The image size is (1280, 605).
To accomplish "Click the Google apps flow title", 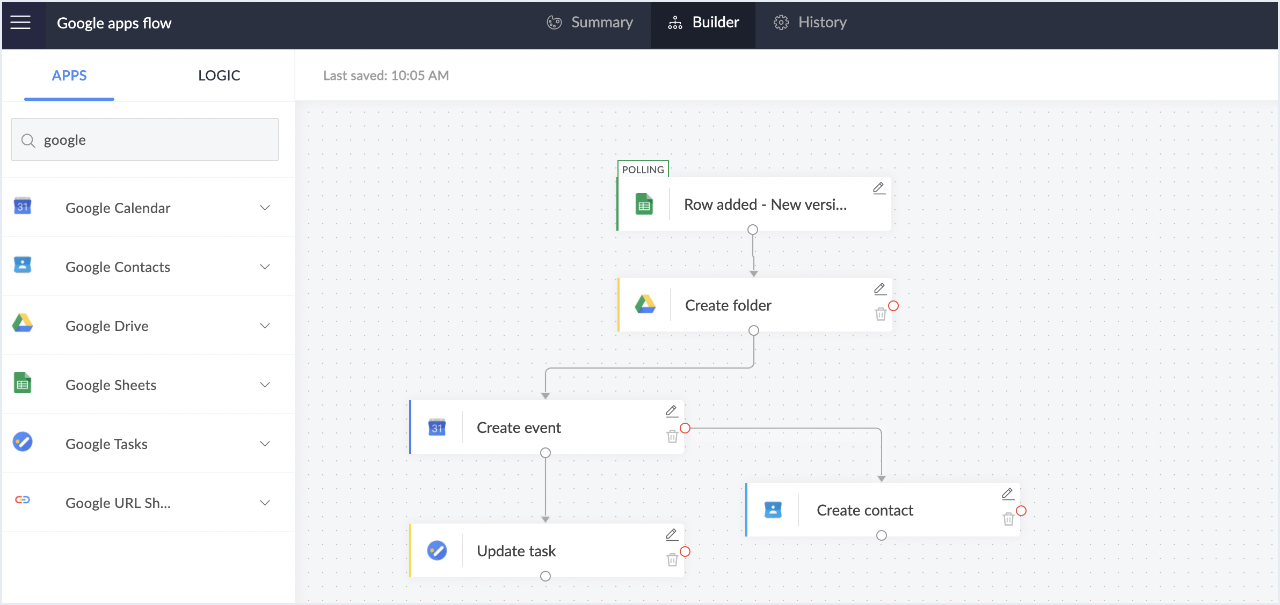I will (x=114, y=23).
